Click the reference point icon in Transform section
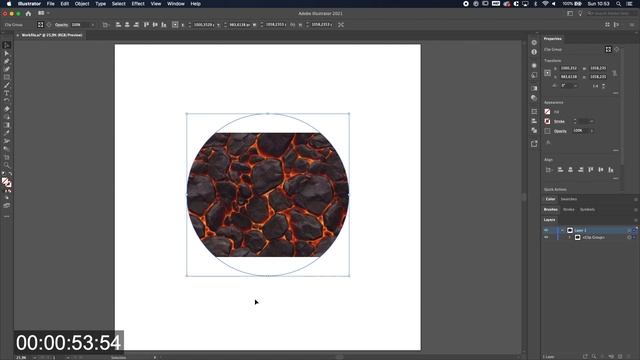 [x=547, y=73]
